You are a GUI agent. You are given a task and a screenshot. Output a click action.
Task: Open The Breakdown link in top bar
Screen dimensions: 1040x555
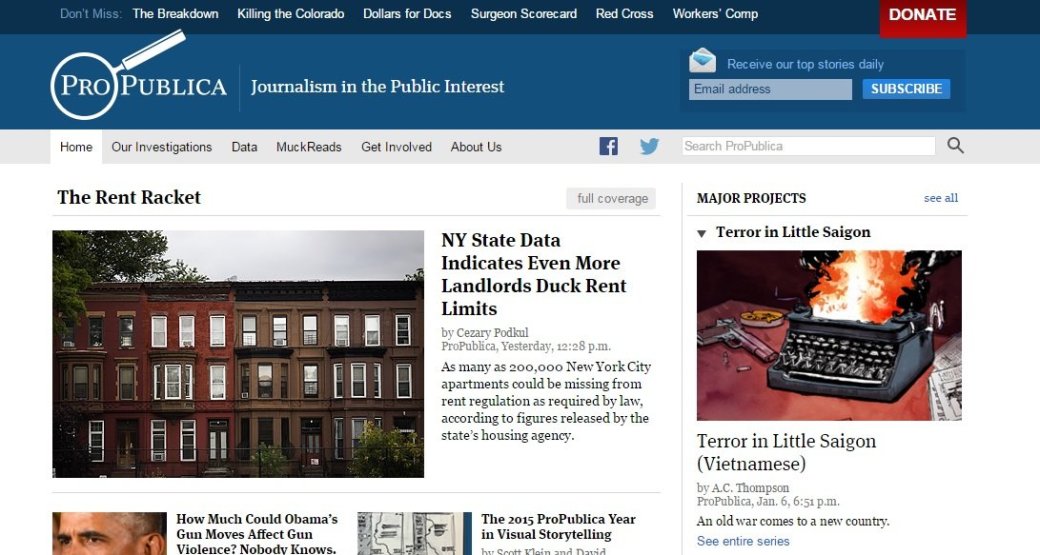coord(175,13)
